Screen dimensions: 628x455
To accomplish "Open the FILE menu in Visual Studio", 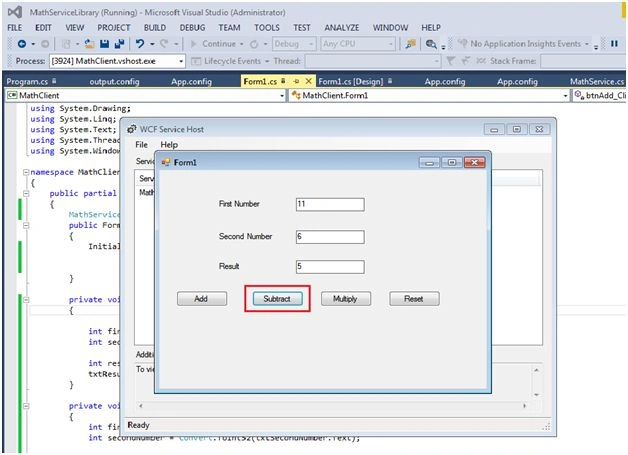I will coord(15,28).
